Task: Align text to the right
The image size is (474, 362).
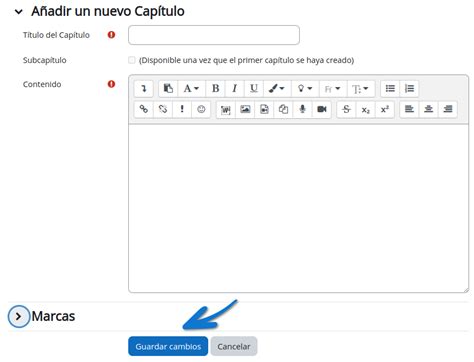Action: [448, 109]
